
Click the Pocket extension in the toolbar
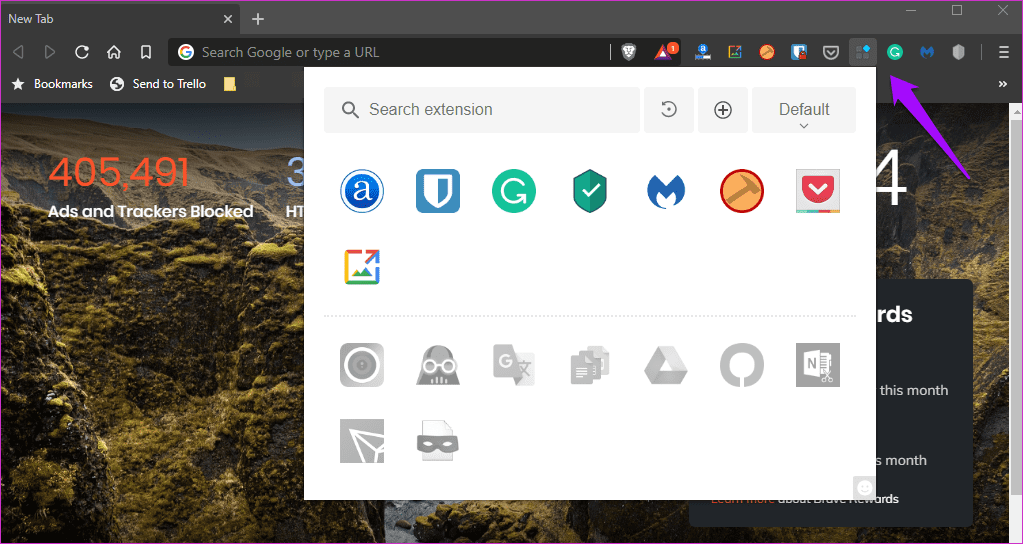coord(831,52)
